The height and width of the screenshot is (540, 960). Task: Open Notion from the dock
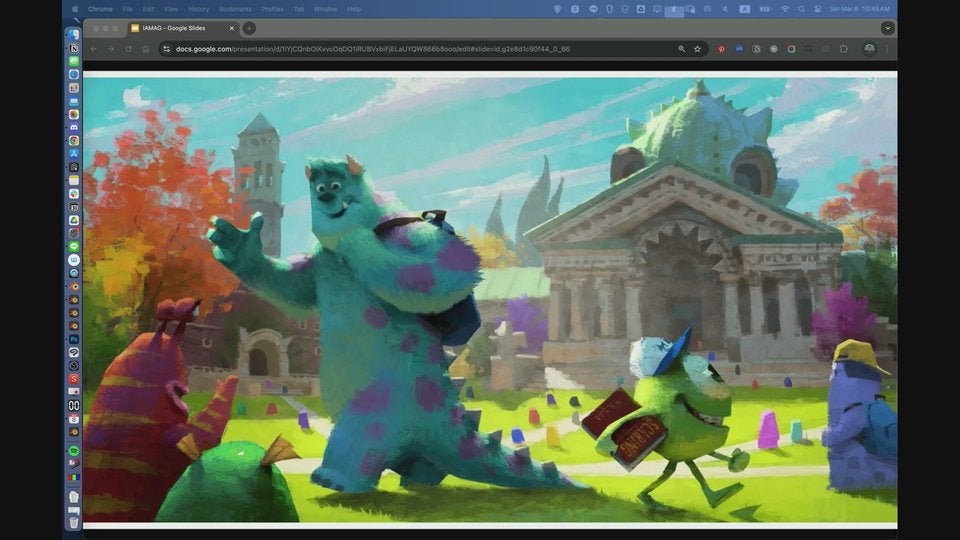tap(73, 48)
